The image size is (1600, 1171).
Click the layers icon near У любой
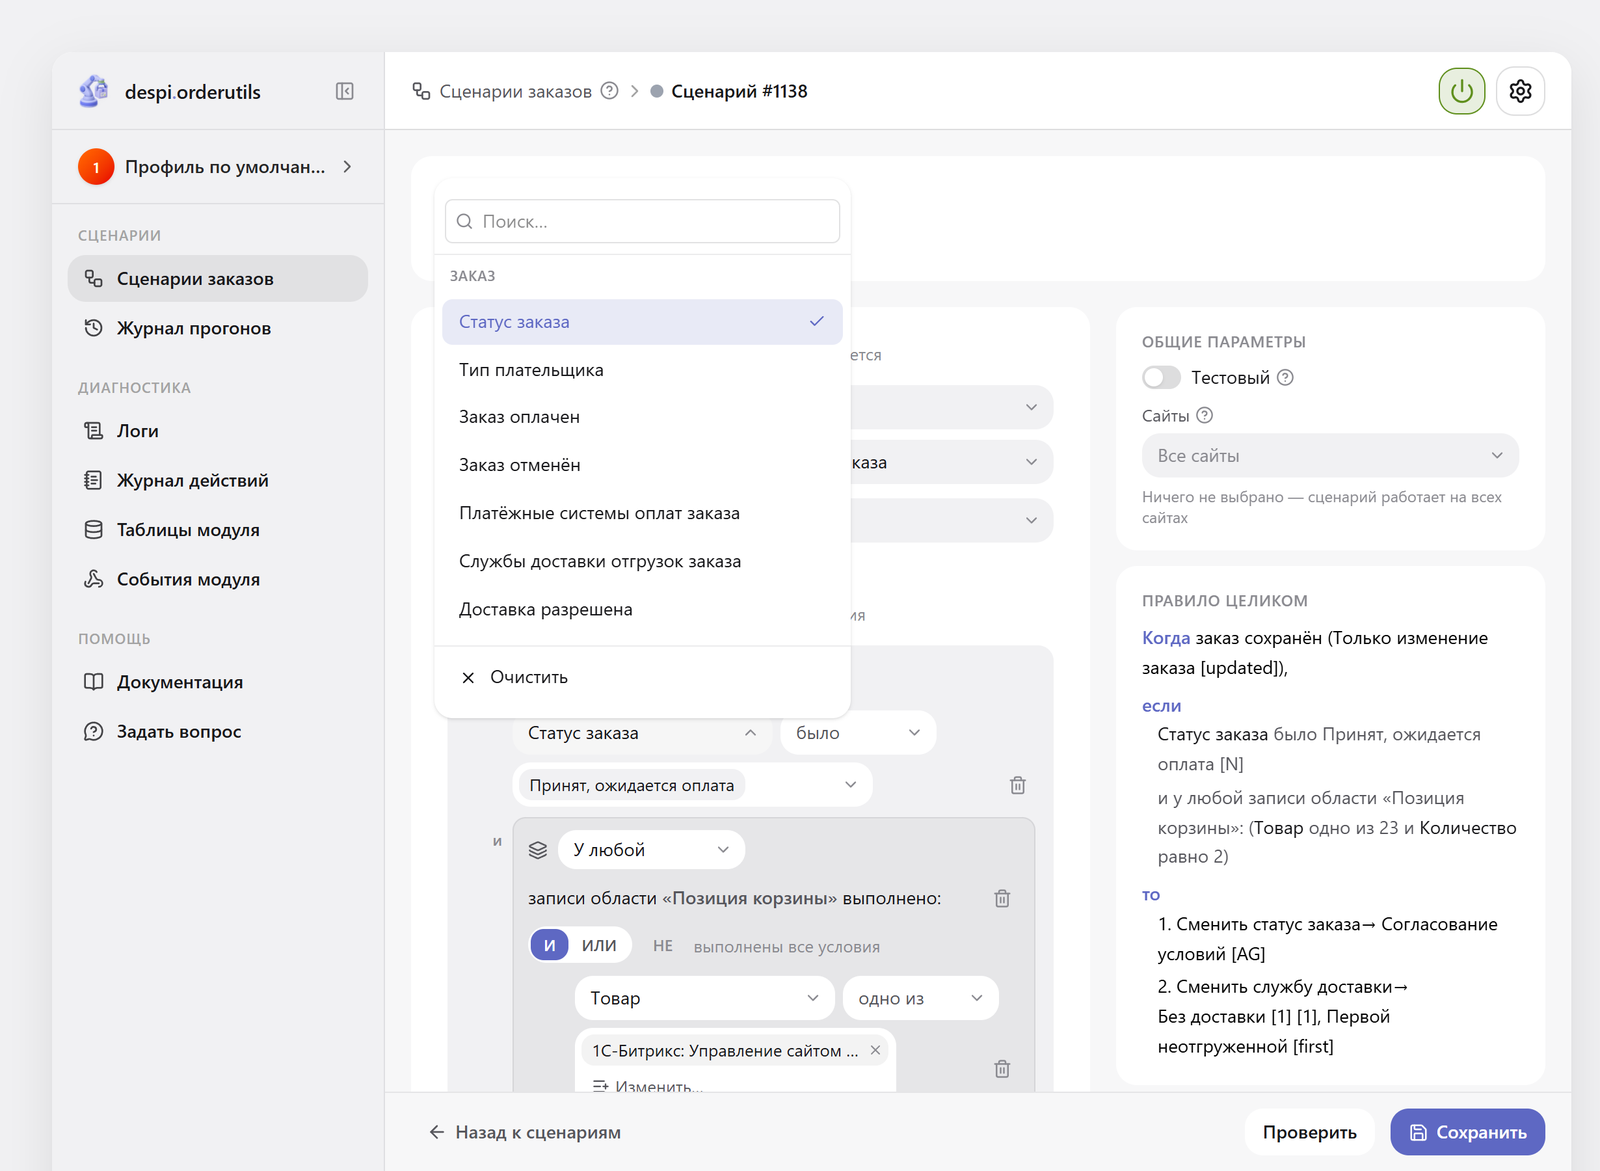pyautogui.click(x=538, y=850)
